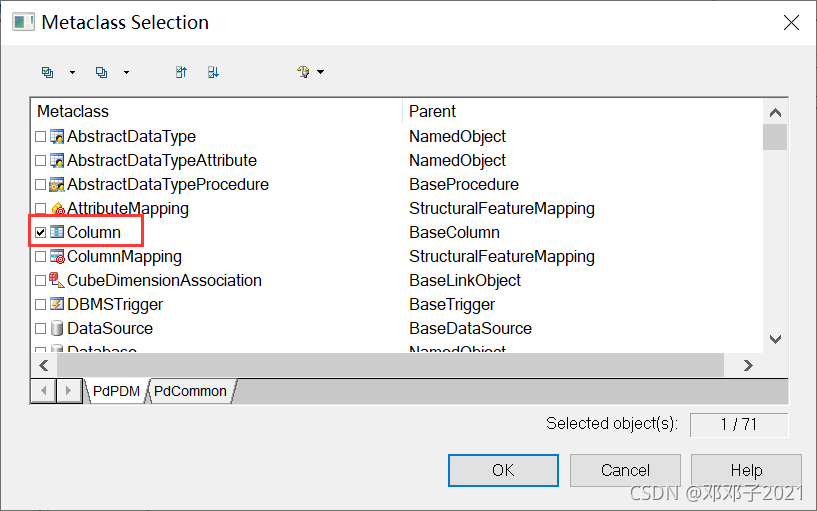Open dropdown arrow next to Select All
Viewport: 817px width, 511px height.
pos(72,72)
